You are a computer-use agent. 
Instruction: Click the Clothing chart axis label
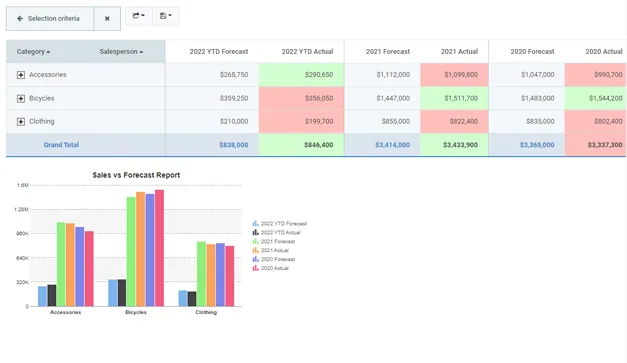coord(206,312)
